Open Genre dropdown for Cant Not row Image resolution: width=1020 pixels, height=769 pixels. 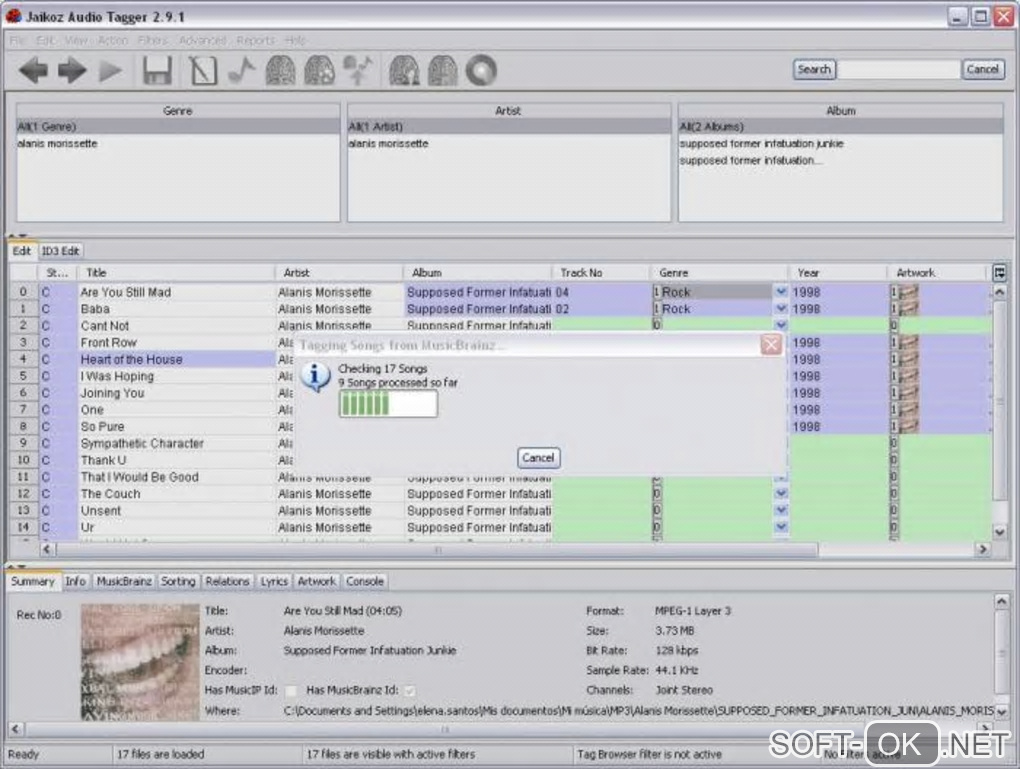click(781, 325)
